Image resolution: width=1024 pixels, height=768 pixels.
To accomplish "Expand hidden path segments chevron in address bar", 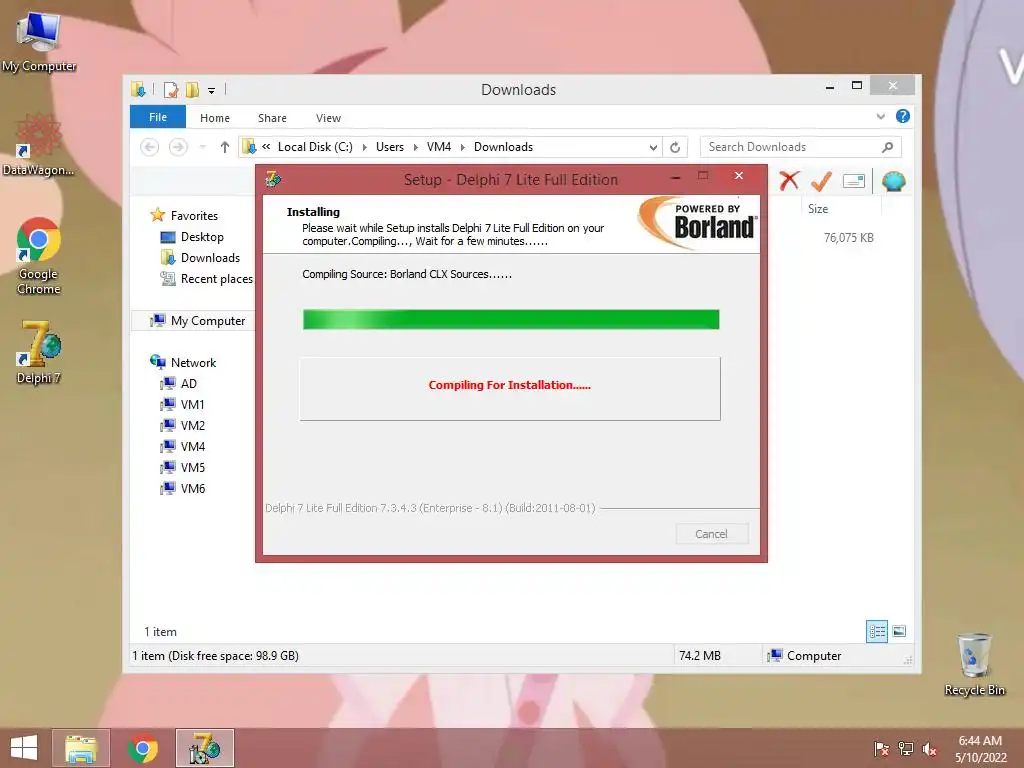I will pyautogui.click(x=266, y=147).
